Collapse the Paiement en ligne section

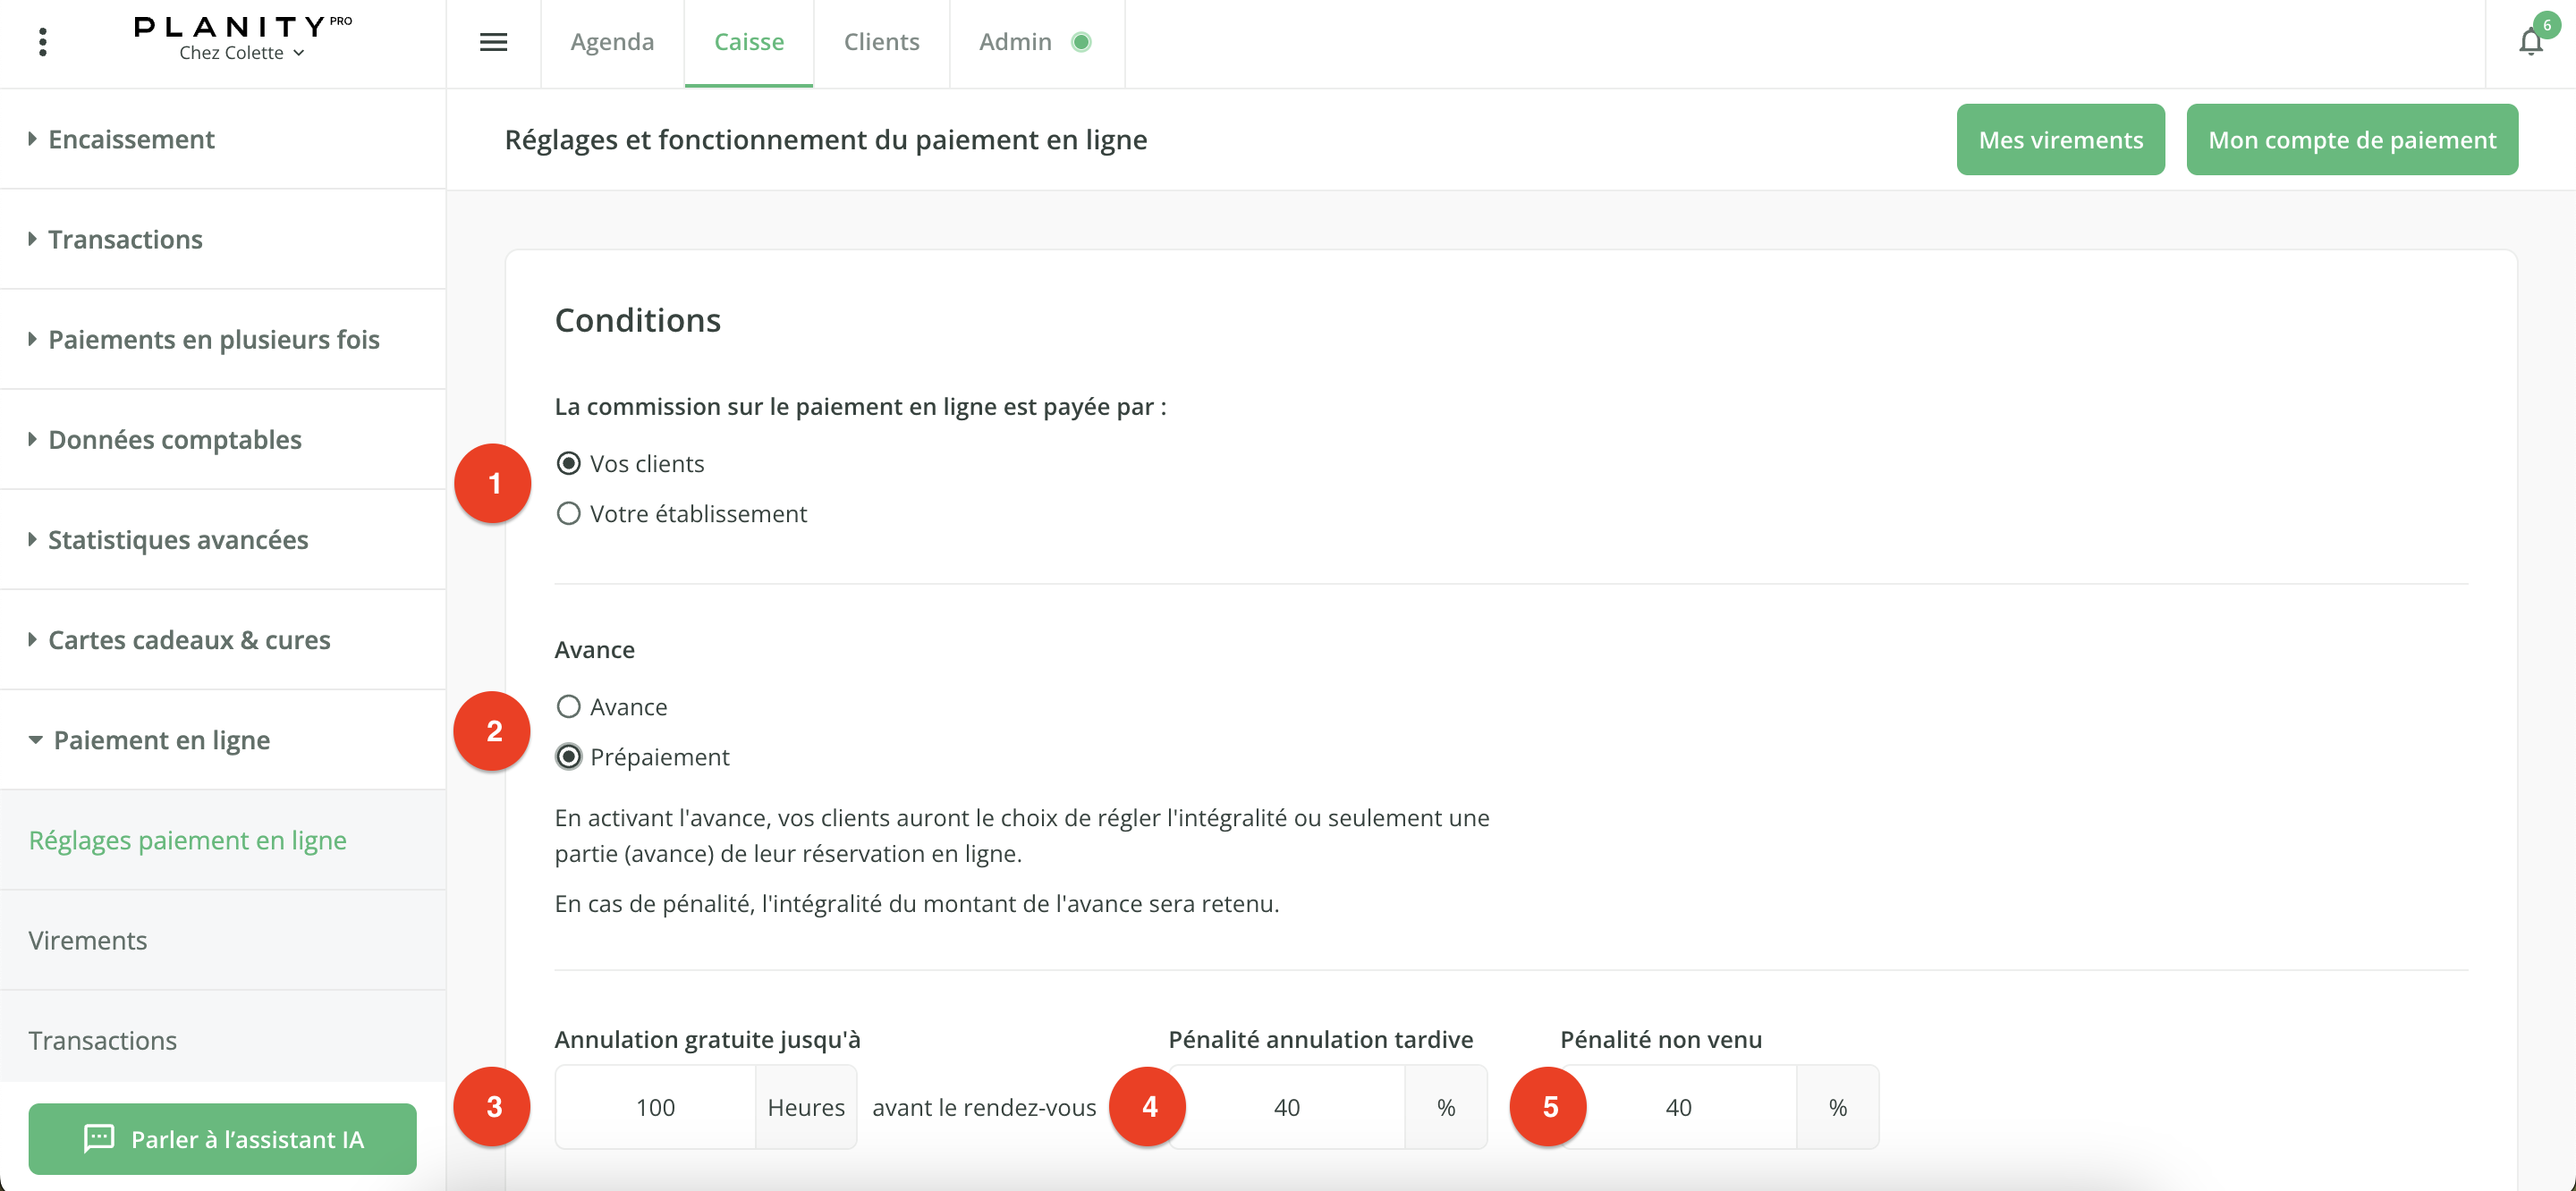pos(161,740)
